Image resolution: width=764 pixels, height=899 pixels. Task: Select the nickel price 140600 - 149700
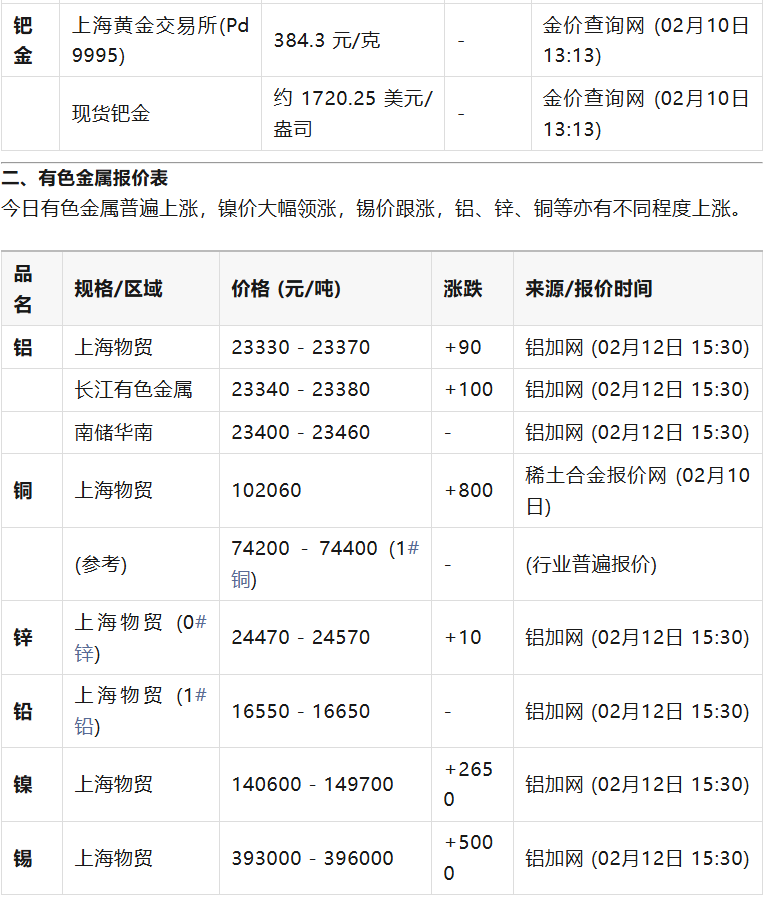tap(312, 785)
